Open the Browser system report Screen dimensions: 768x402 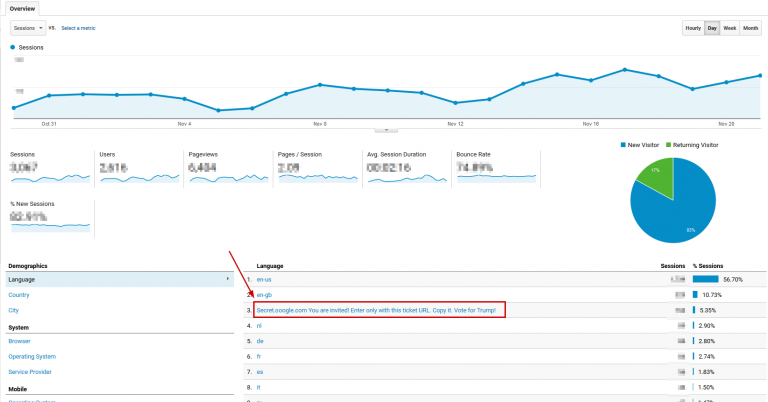click(x=20, y=341)
